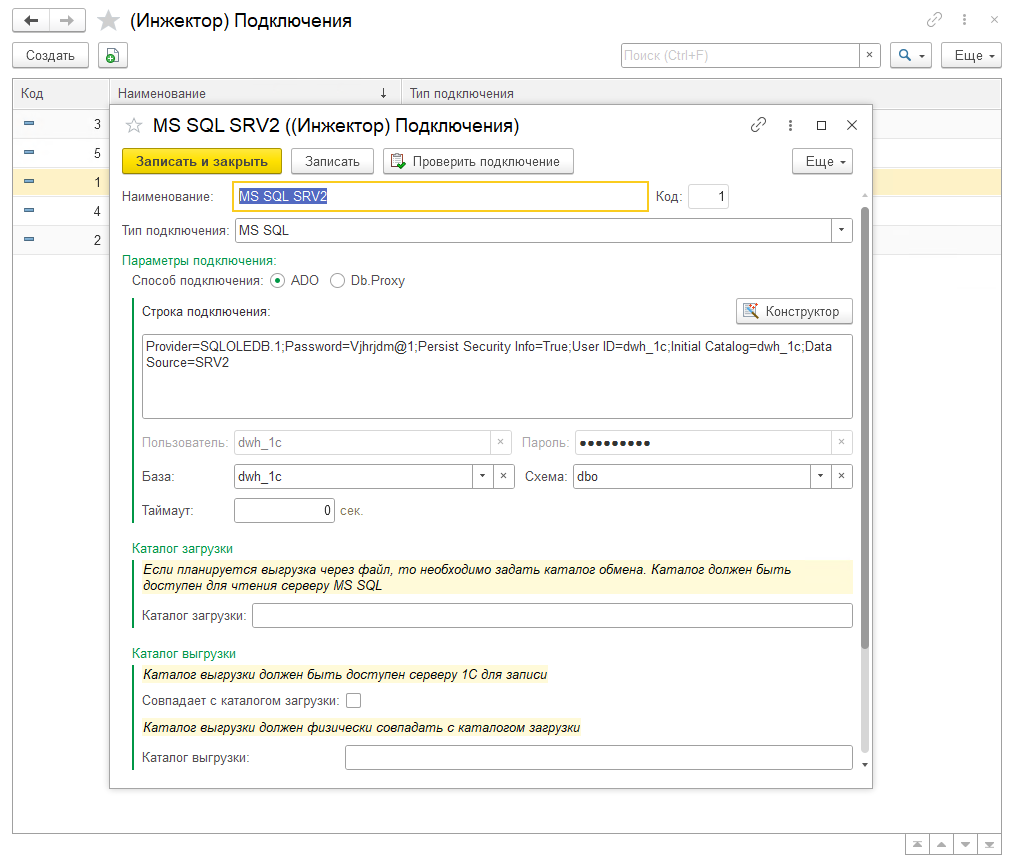Select list row with code 5
This screenshot has width=1019, height=867.
pos(61,153)
